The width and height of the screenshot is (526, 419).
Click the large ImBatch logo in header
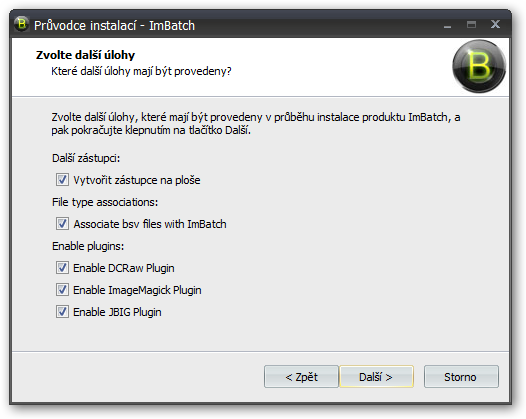click(479, 66)
